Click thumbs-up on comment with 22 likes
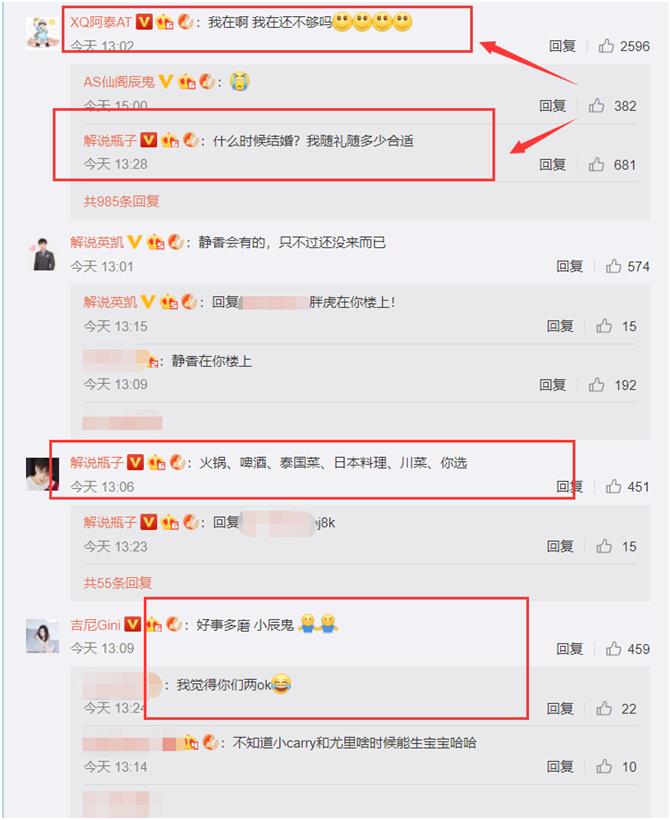 (604, 709)
